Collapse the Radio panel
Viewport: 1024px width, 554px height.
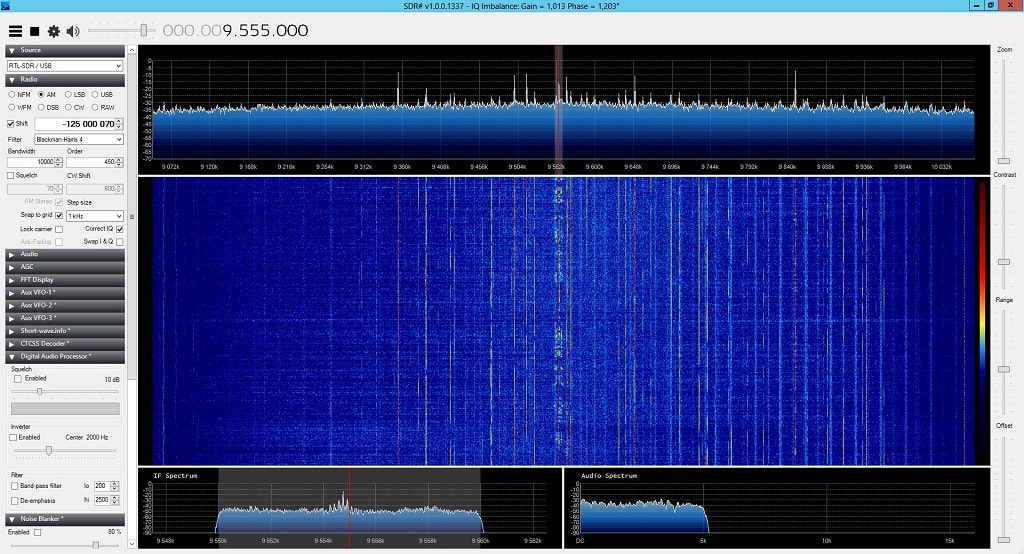click(65, 80)
